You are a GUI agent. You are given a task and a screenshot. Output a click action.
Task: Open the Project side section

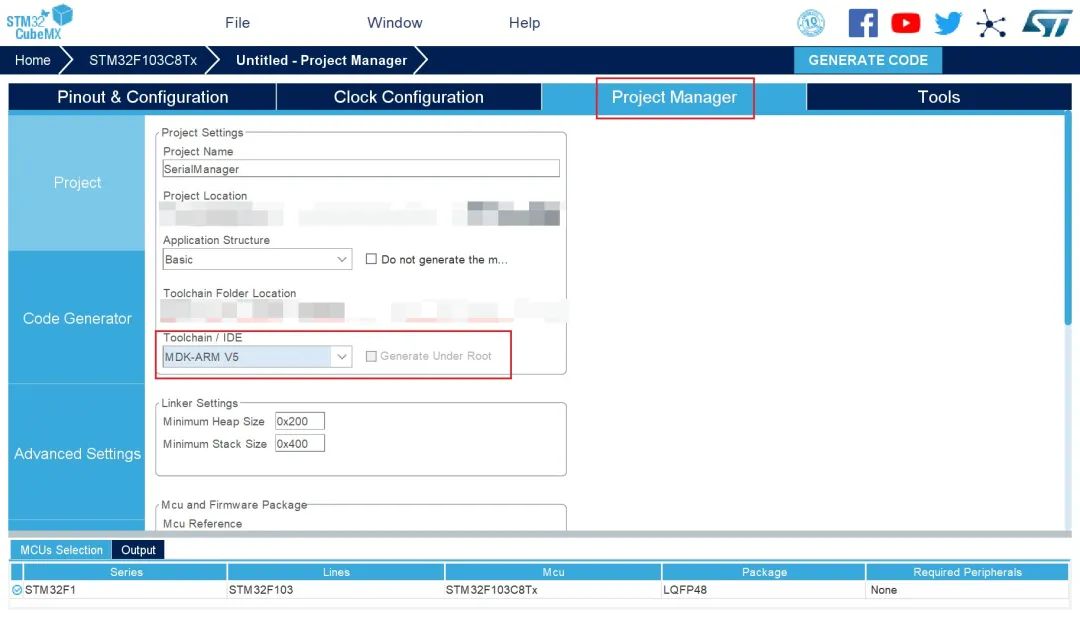(77, 183)
